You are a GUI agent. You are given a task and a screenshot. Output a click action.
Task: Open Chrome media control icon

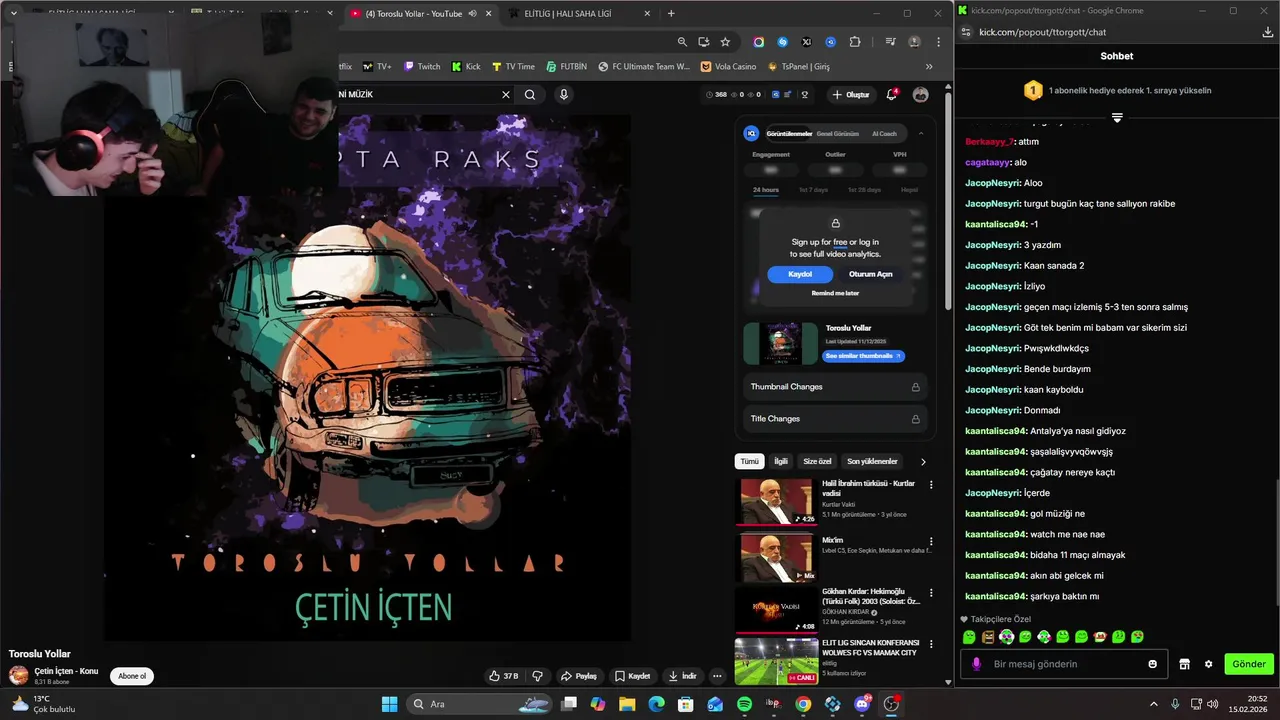[x=890, y=42]
